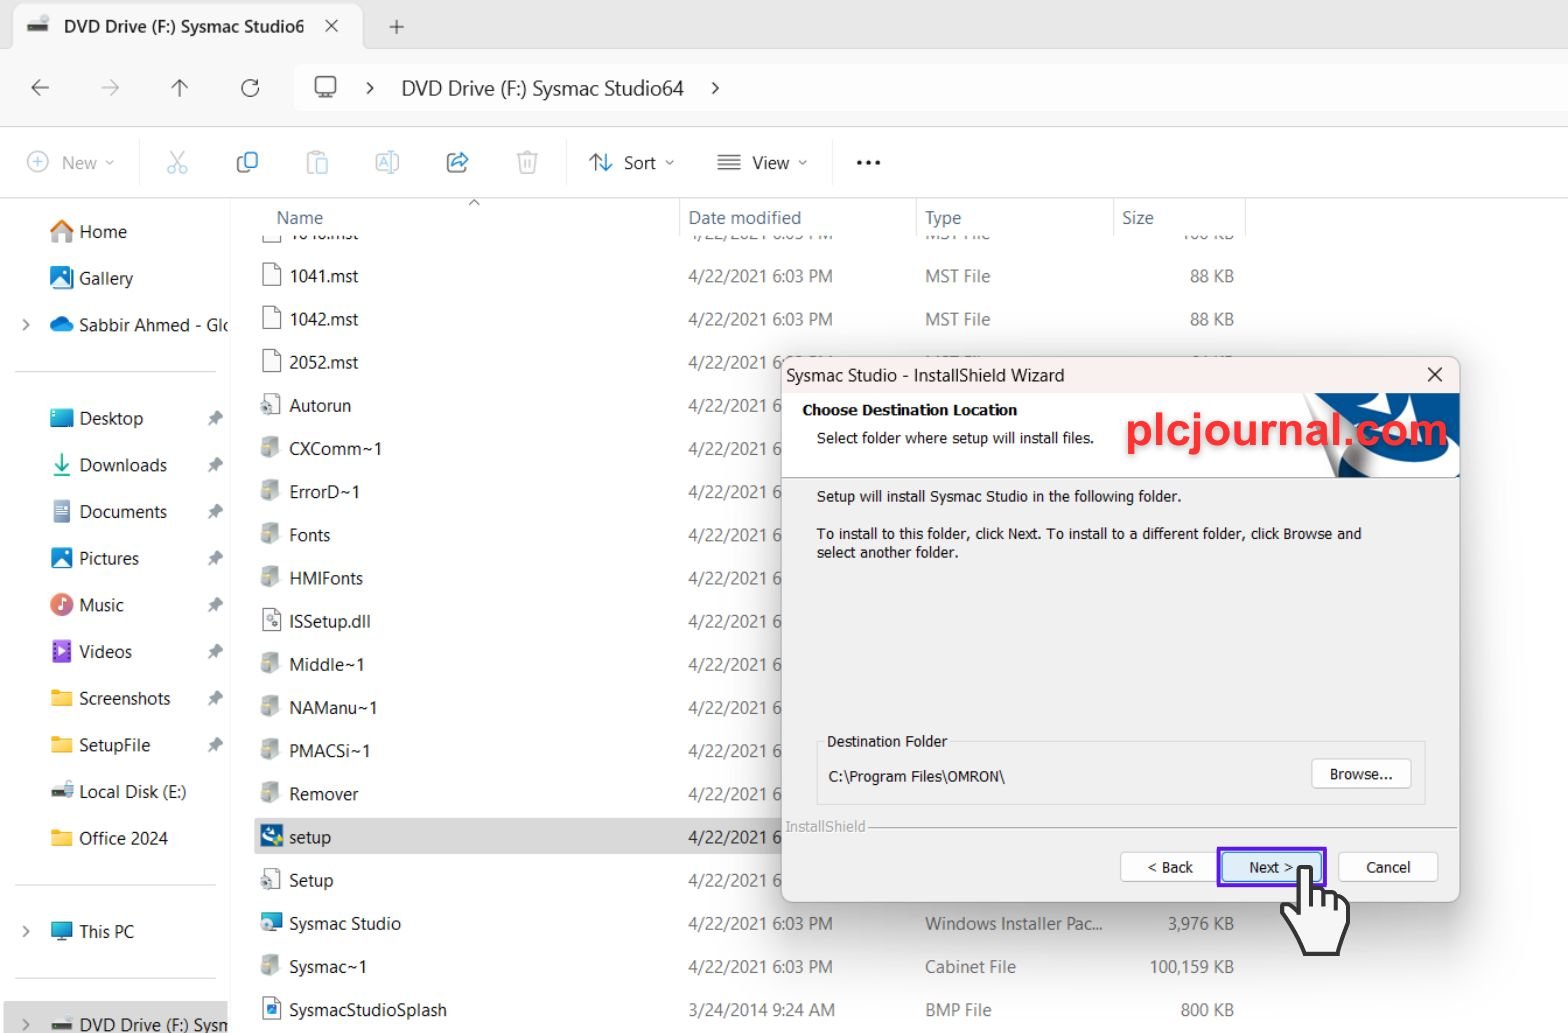Close the DVD Drive Explorer tab
This screenshot has height=1033, width=1568.
pyautogui.click(x=332, y=27)
